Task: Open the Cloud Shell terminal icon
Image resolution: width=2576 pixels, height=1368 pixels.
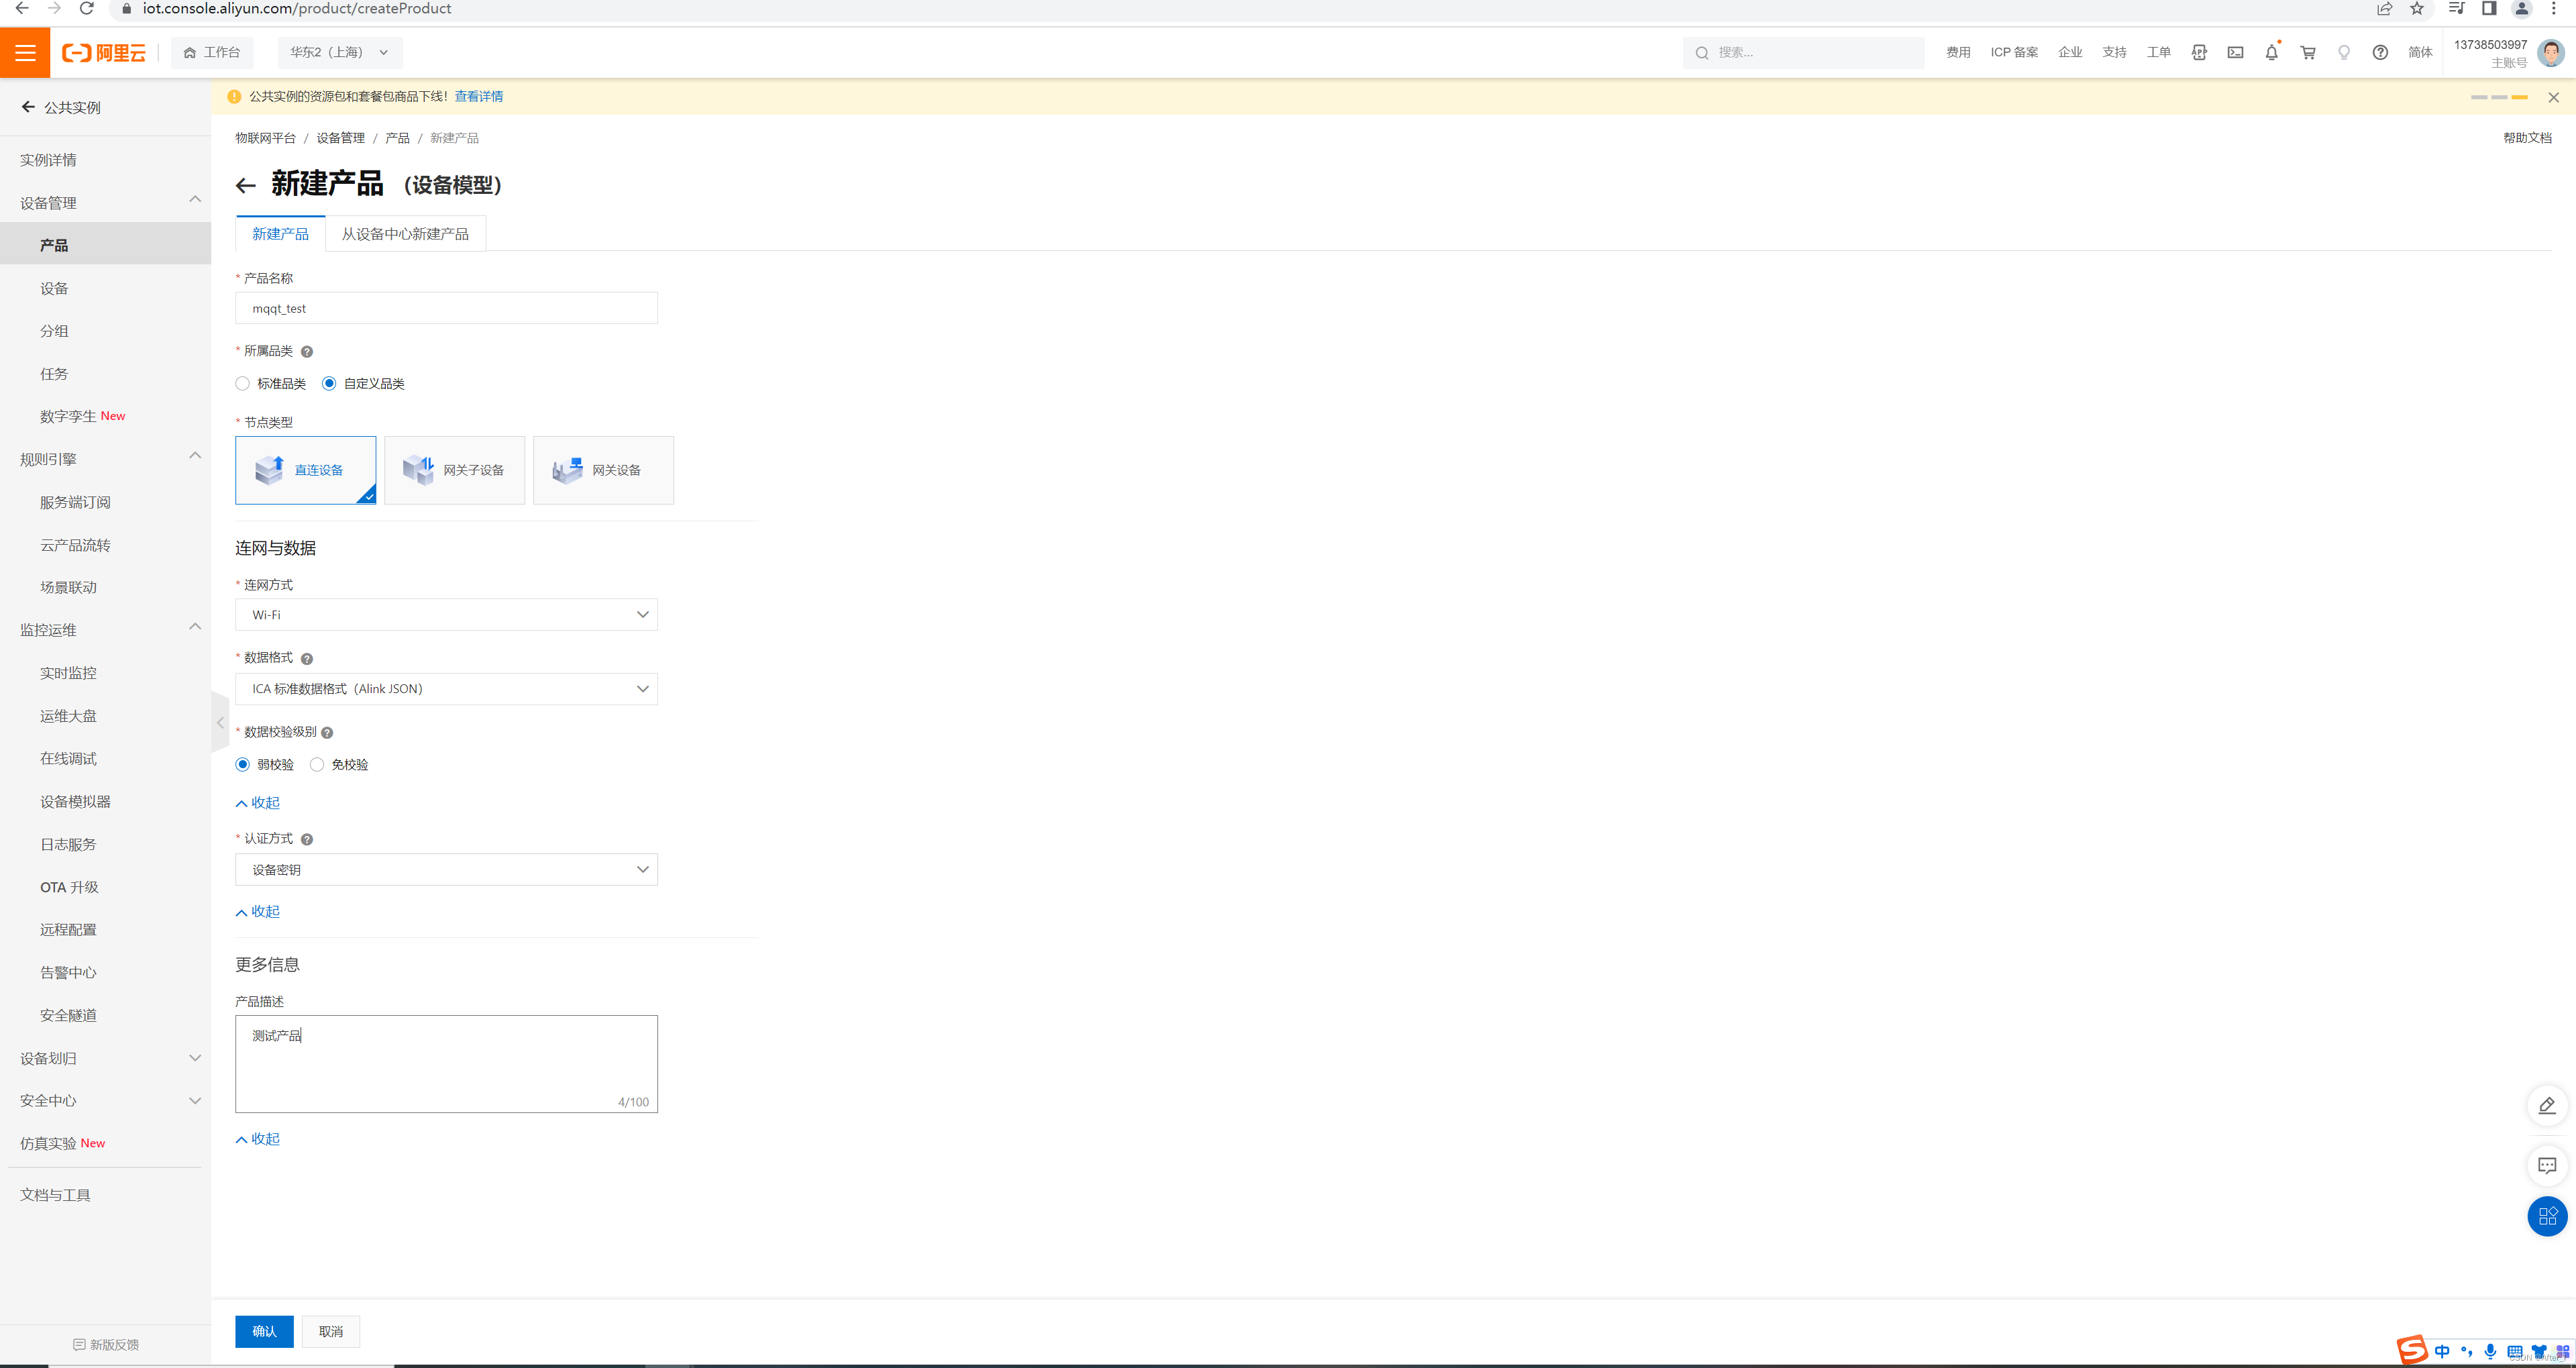Action: tap(2235, 53)
